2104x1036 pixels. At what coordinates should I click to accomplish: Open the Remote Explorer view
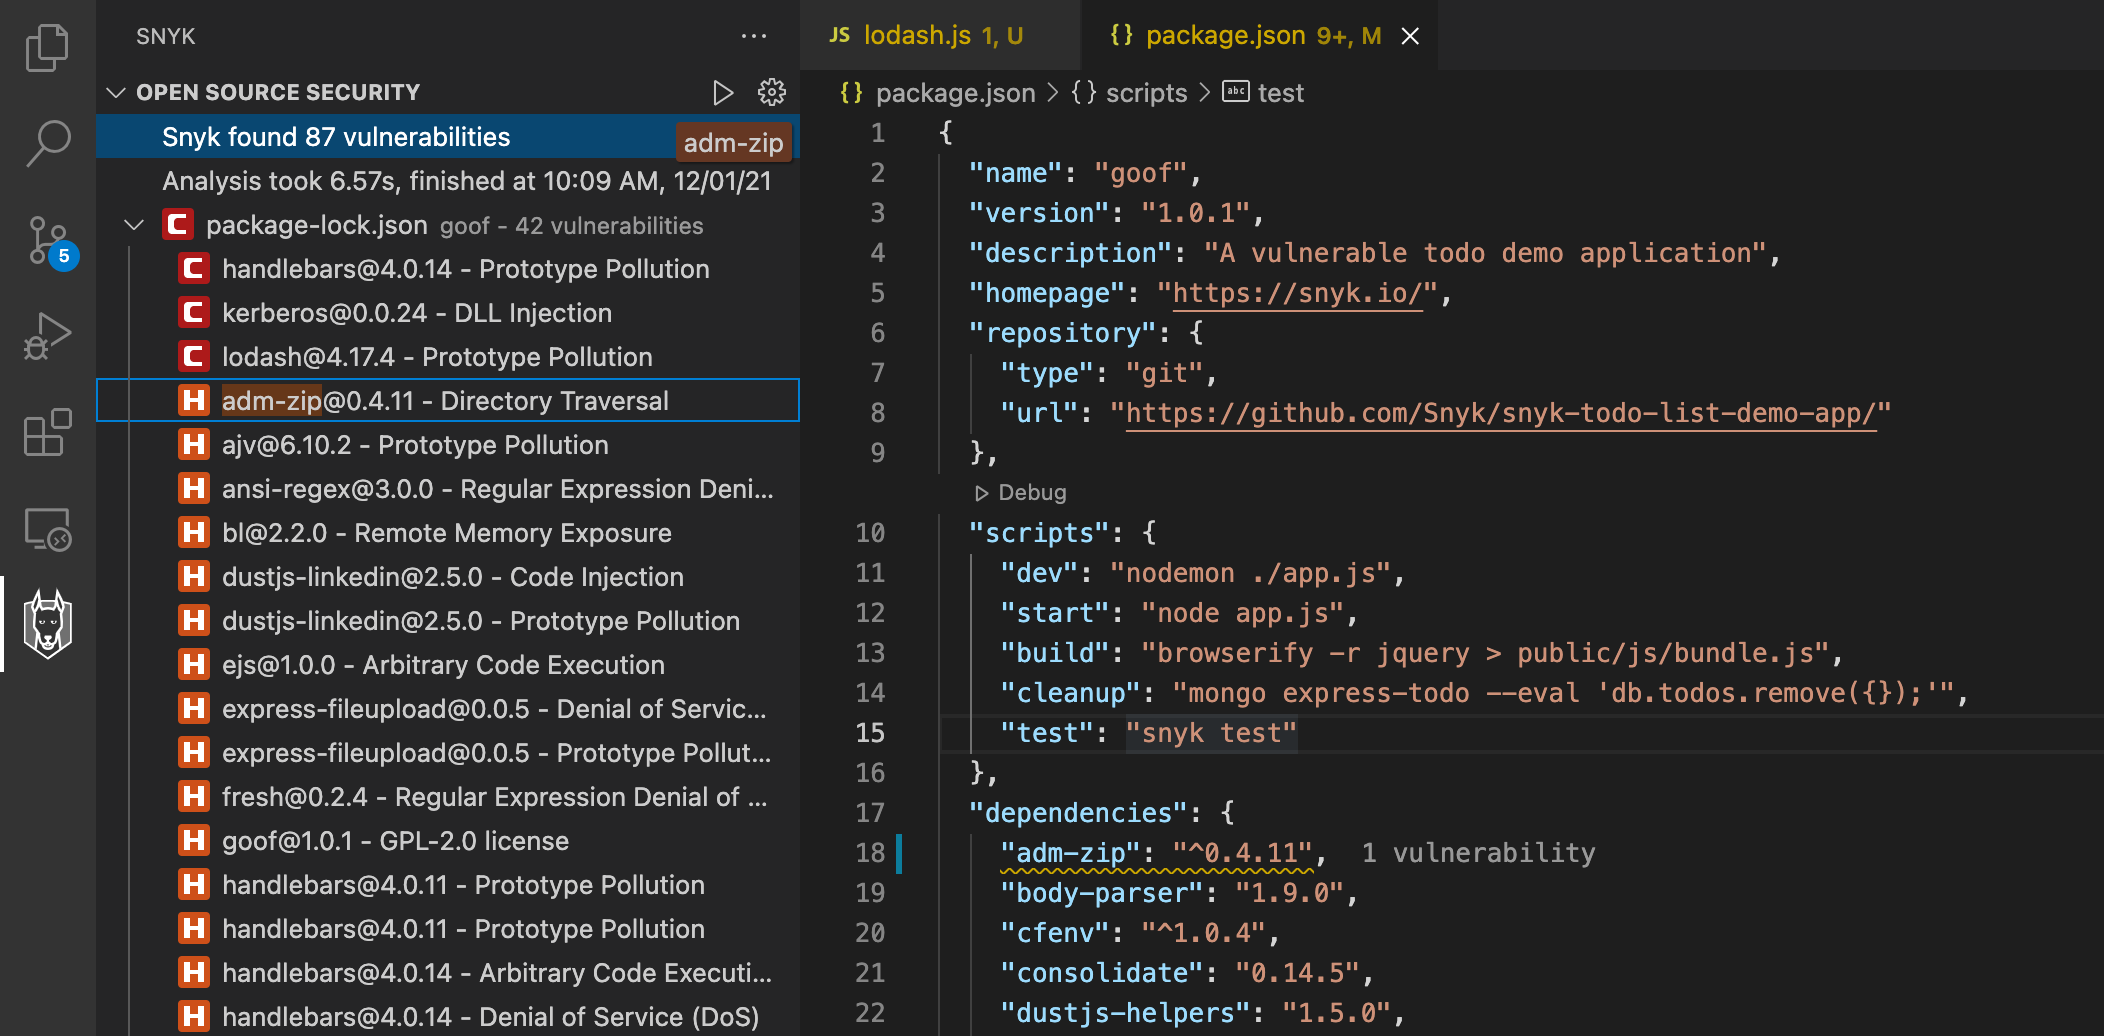coord(47,528)
